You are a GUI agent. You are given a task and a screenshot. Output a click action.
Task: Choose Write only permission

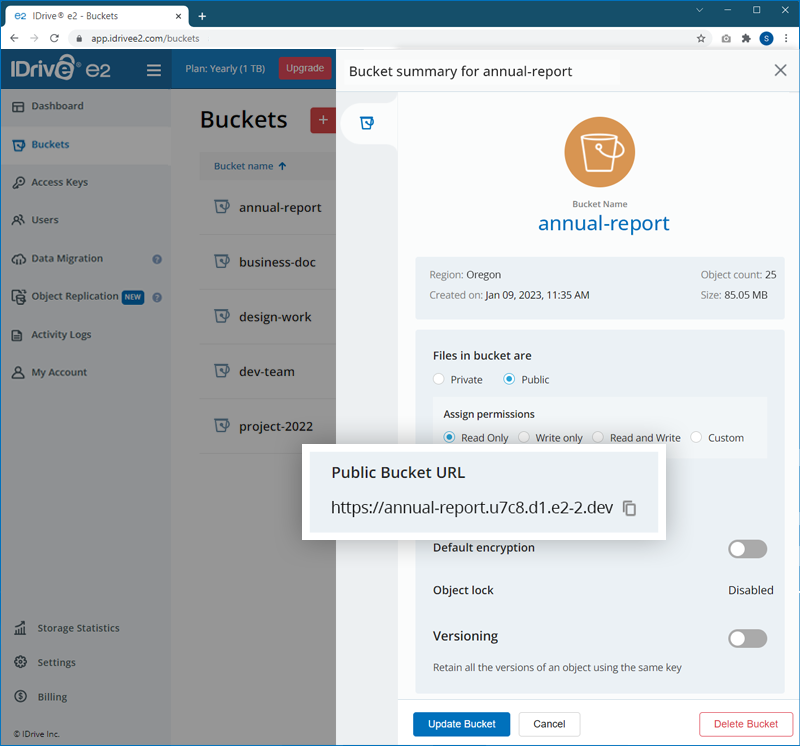(x=523, y=437)
